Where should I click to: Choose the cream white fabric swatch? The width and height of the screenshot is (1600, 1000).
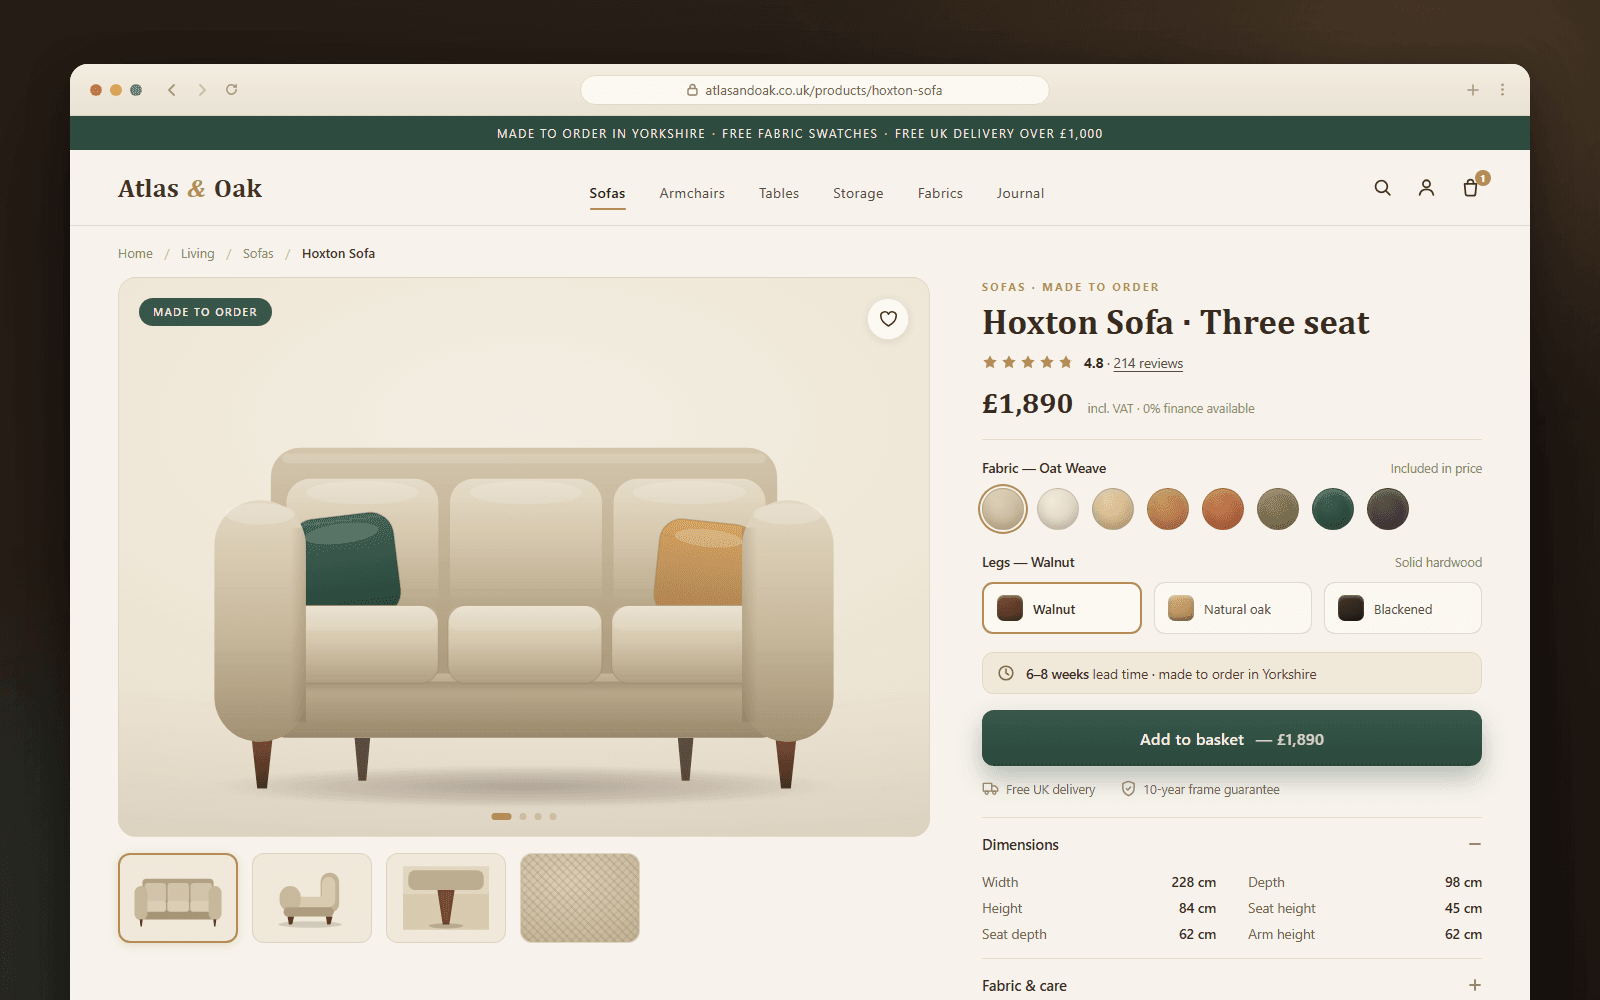1058,509
